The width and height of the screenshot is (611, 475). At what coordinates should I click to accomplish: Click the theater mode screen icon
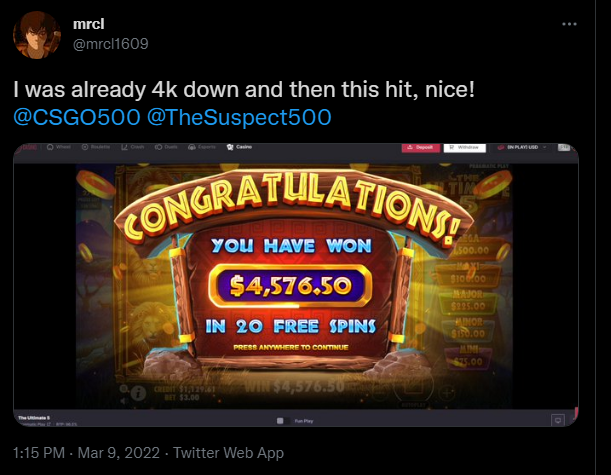[558, 420]
